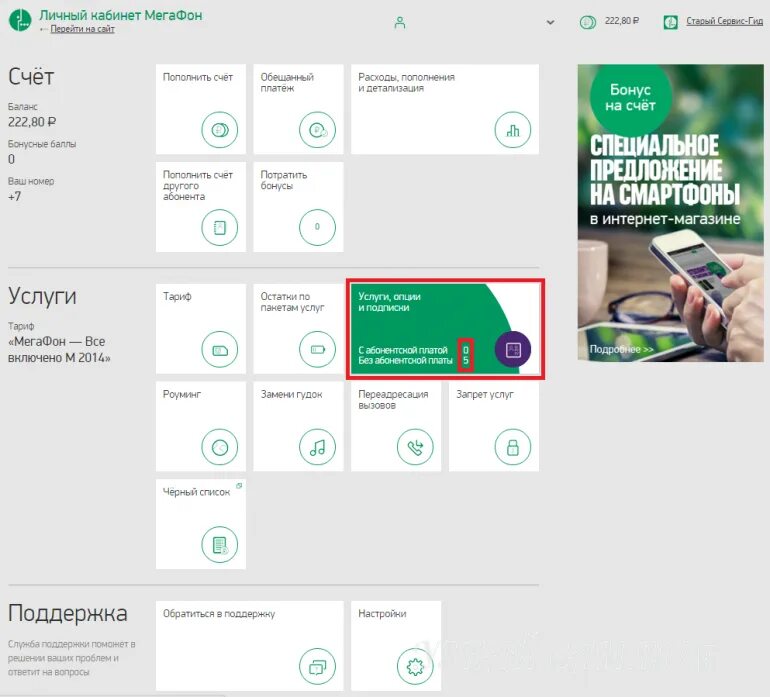Open the Обещанный платёж coin-clock icon
Image resolution: width=770 pixels, height=697 pixels.
(x=317, y=130)
